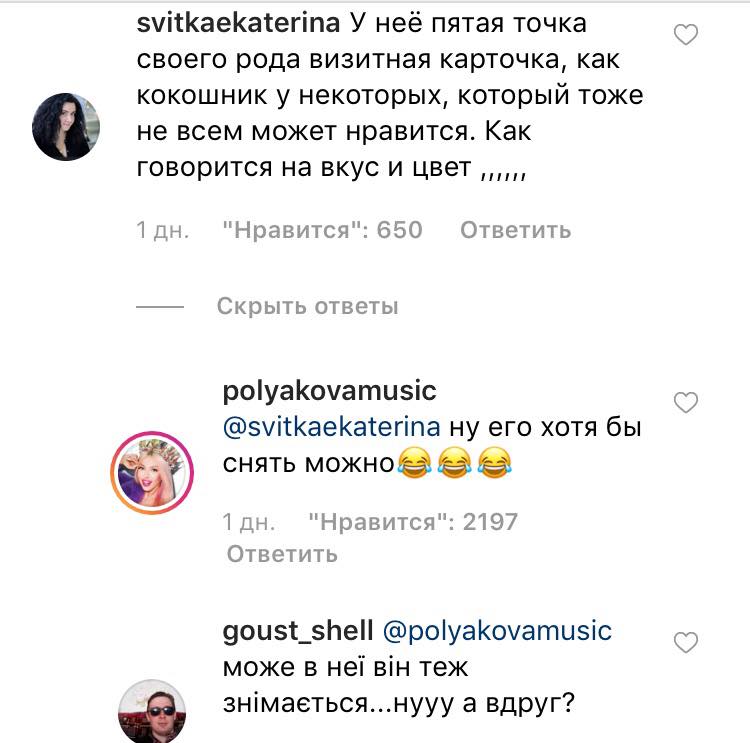Click the 1 дн. timestamp under svitkaekaterina's comment

click(x=162, y=230)
